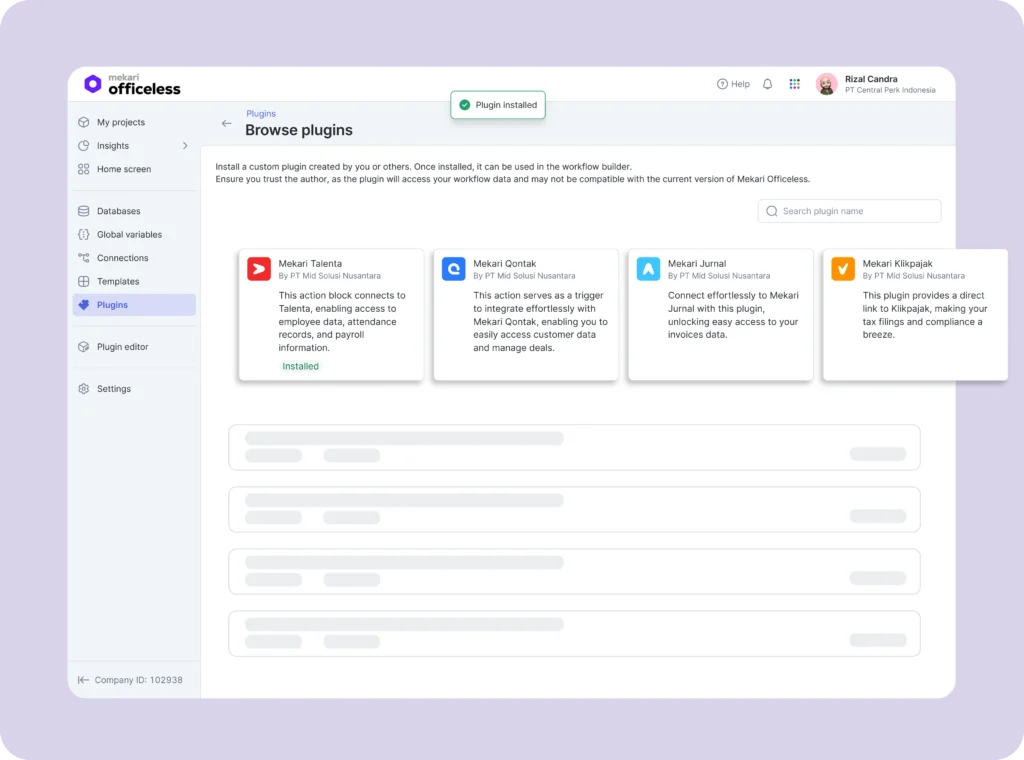Open Help in the top bar

pyautogui.click(x=733, y=84)
